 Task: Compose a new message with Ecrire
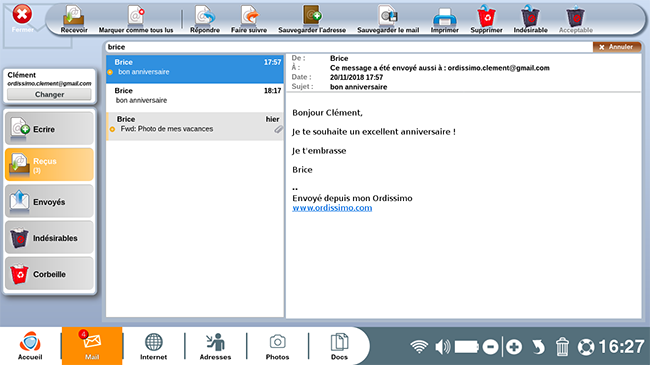49,129
